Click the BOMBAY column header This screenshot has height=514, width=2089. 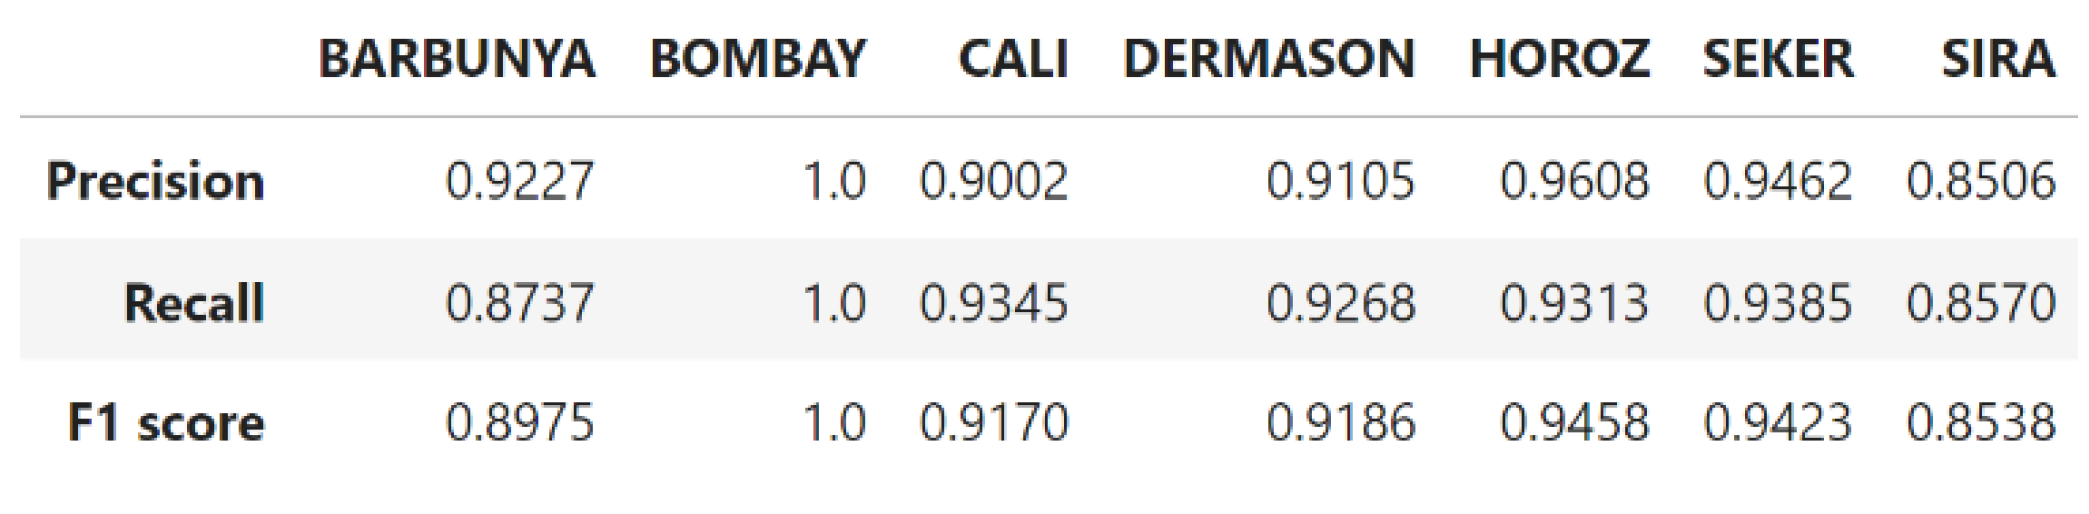pos(757,58)
